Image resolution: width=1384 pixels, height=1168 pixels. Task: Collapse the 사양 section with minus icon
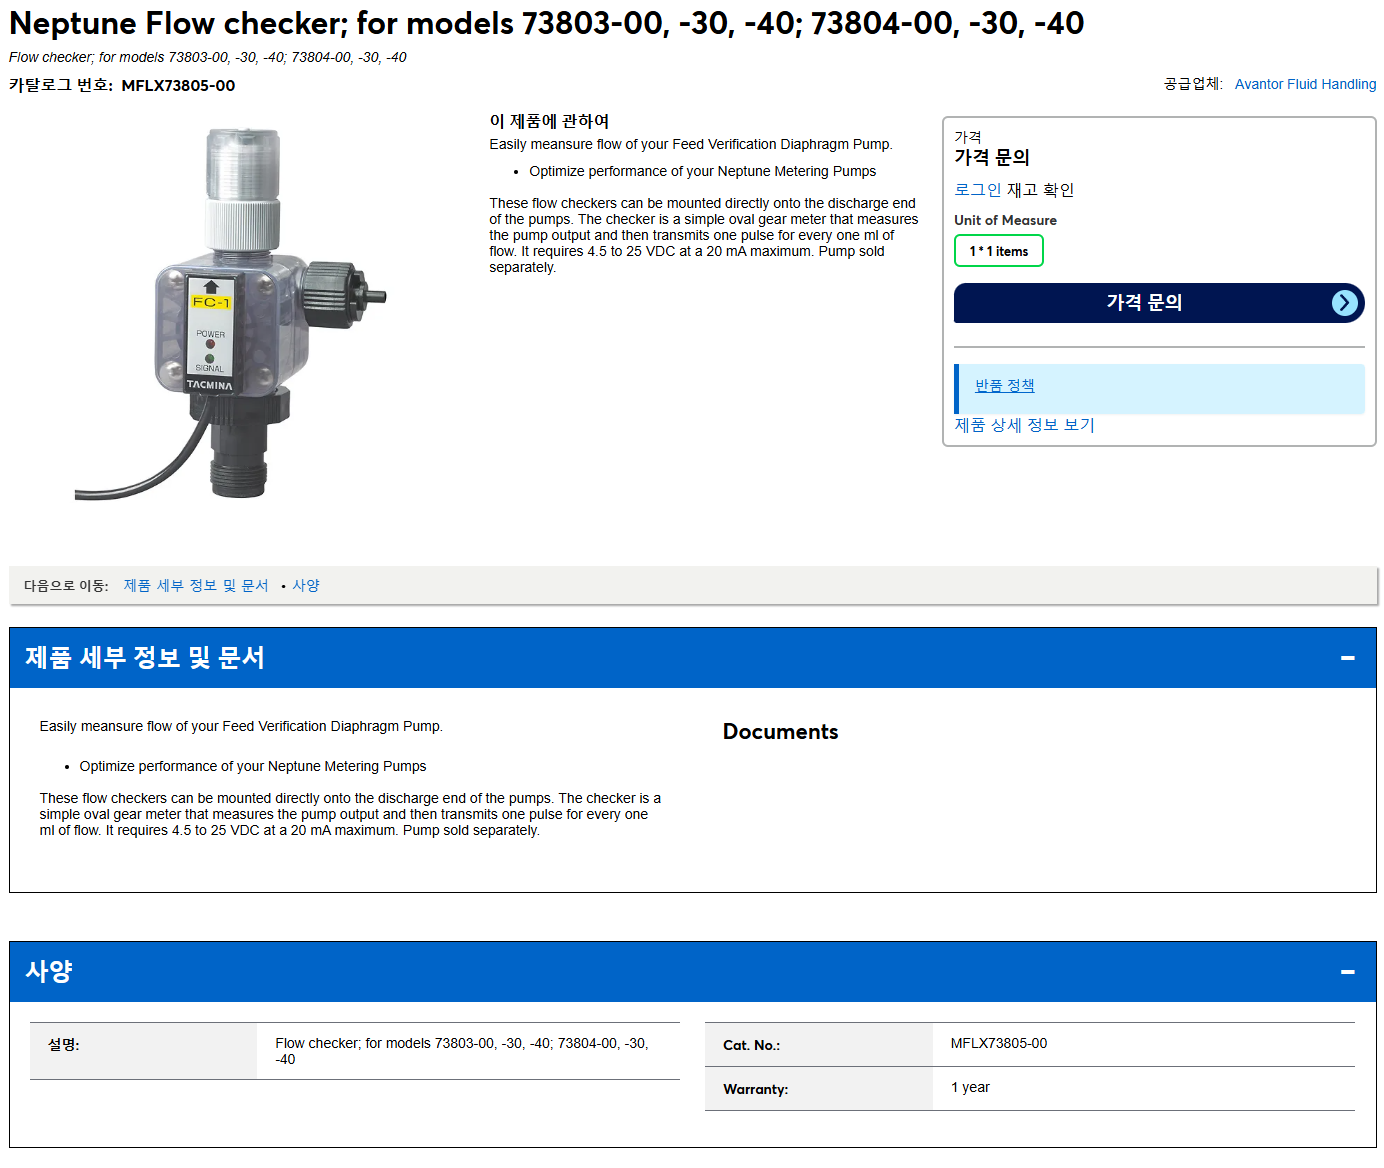click(x=1347, y=972)
